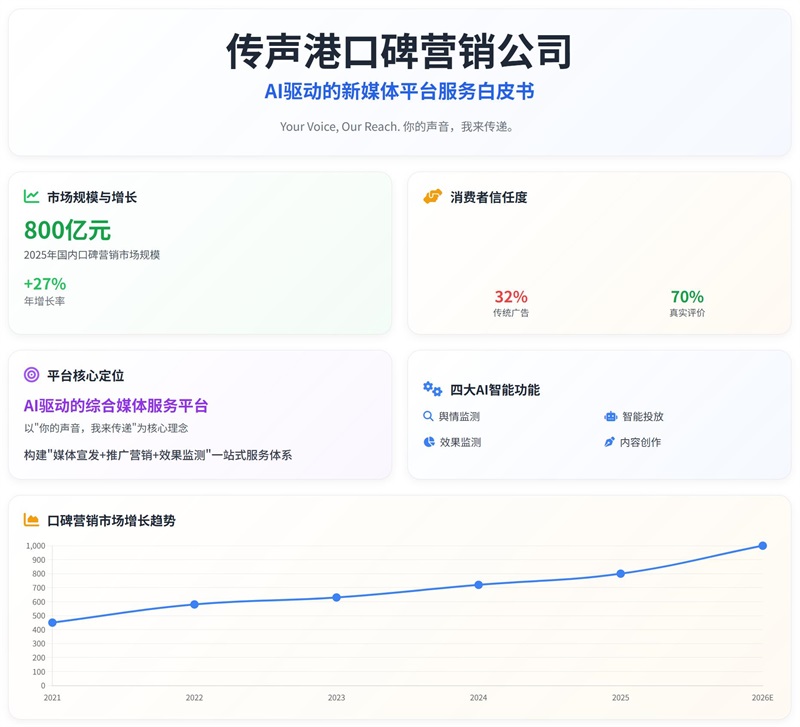Click the line chart icon beside 市场规模与增长
Viewport: 800px width, 727px height.
32,197
